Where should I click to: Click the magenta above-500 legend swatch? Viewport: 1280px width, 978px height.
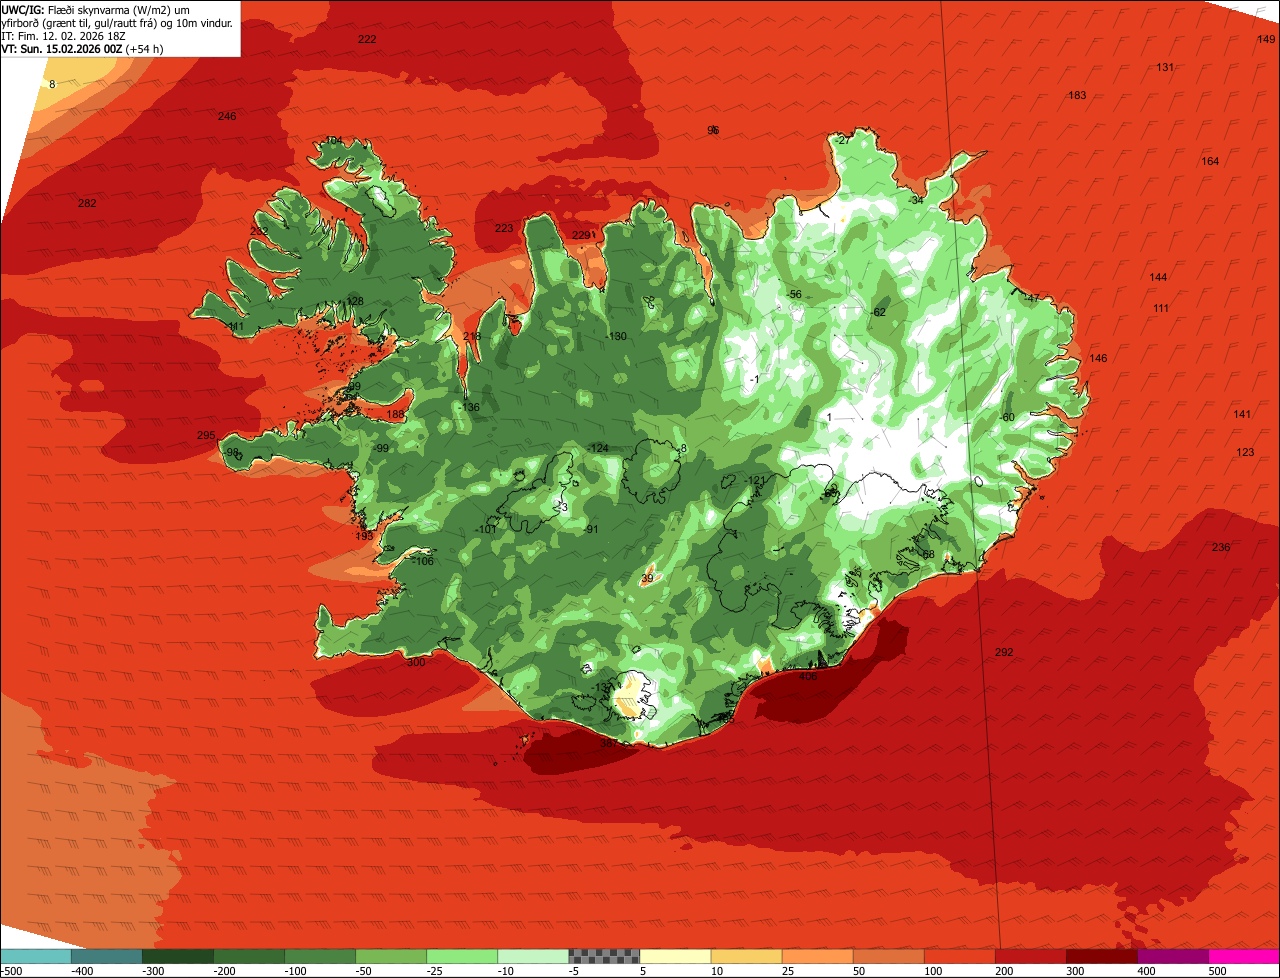coord(1244,956)
